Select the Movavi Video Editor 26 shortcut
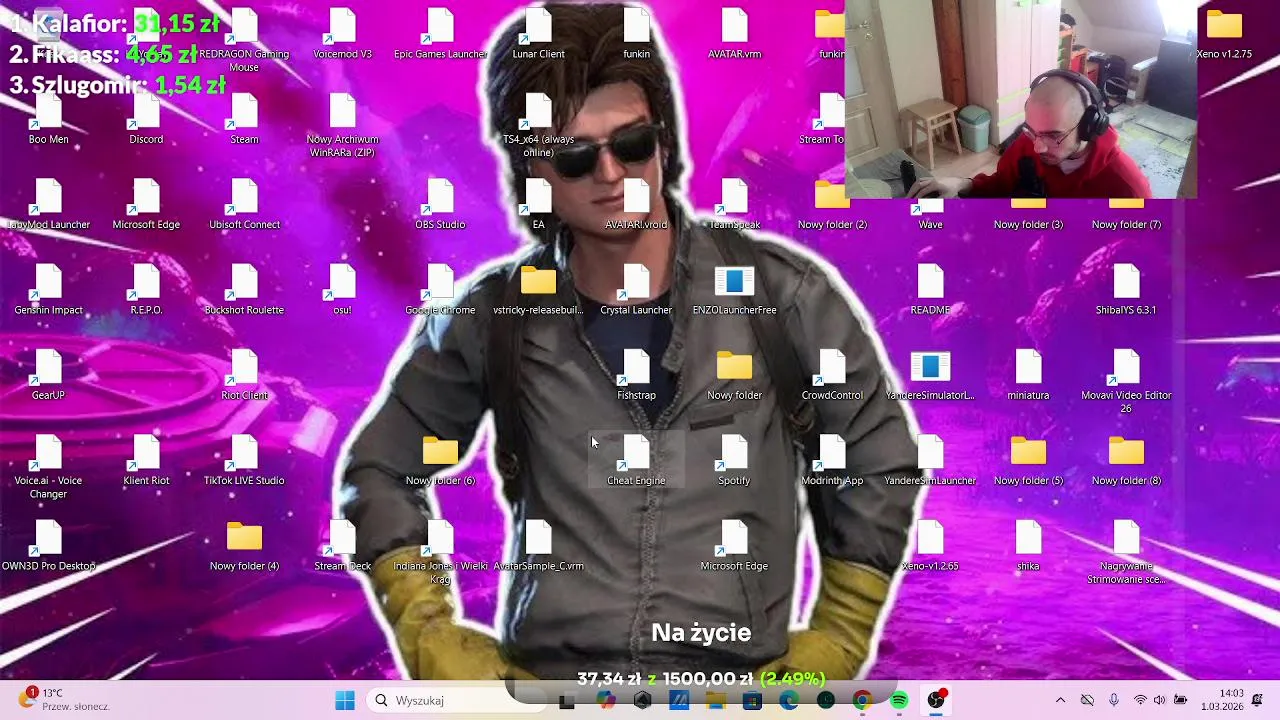 [x=1126, y=383]
